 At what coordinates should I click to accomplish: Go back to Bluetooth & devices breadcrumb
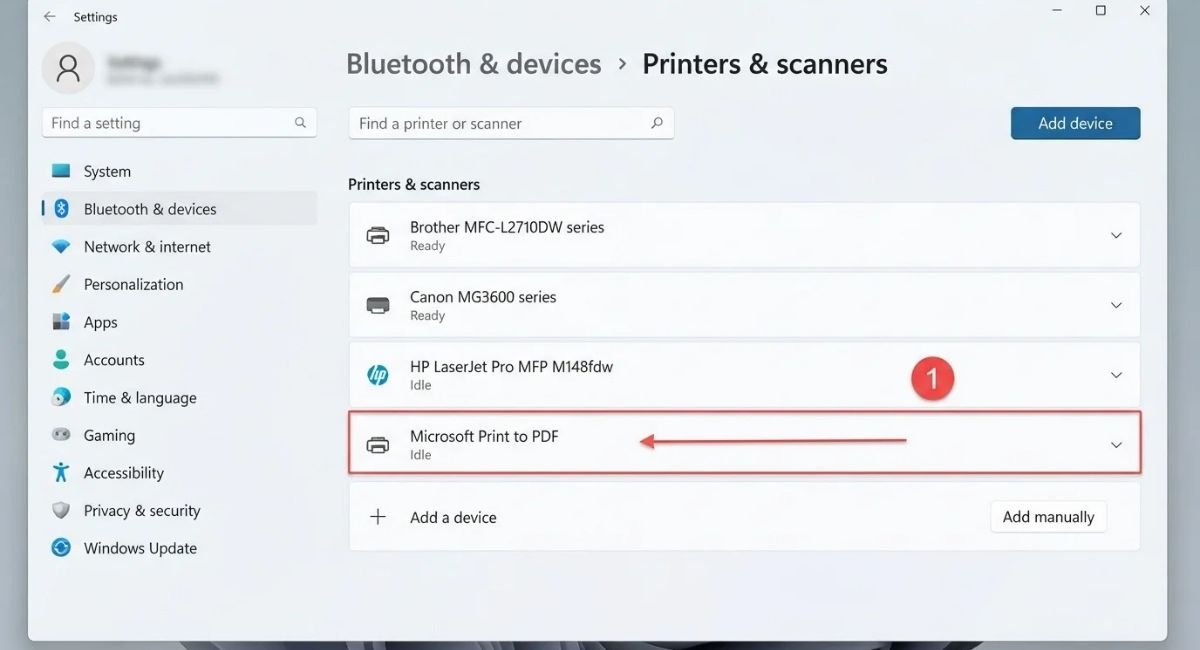[473, 64]
